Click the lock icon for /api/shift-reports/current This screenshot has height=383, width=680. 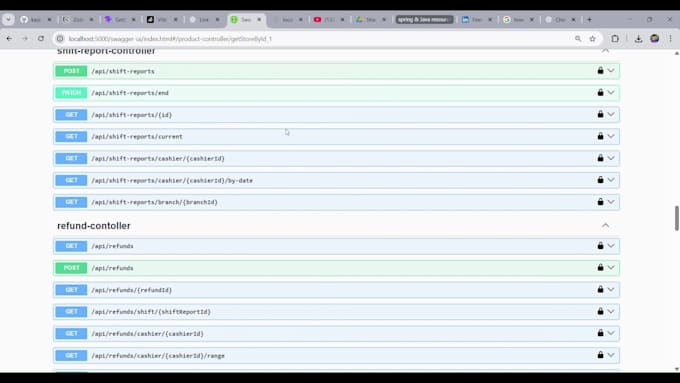tap(600, 136)
